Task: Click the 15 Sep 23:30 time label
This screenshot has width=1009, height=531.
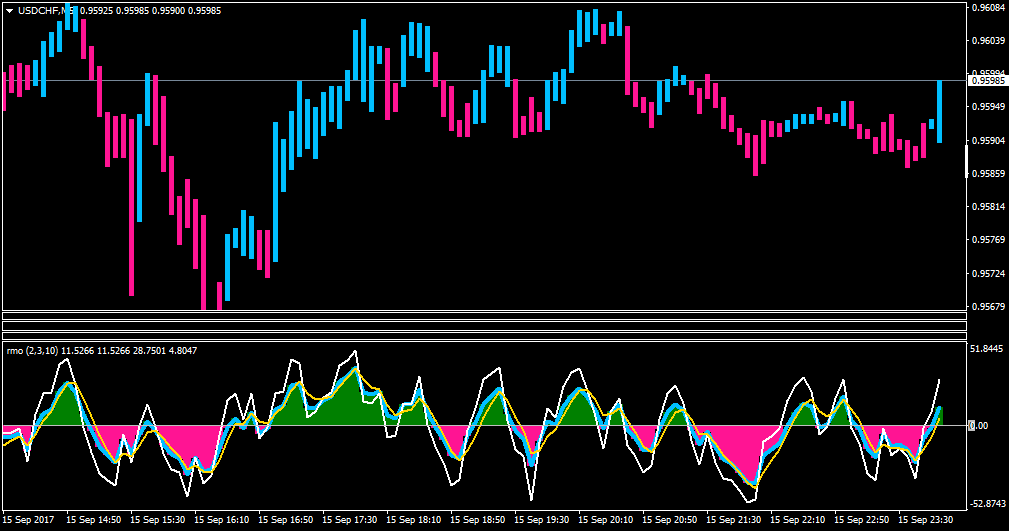Action: pos(925,519)
